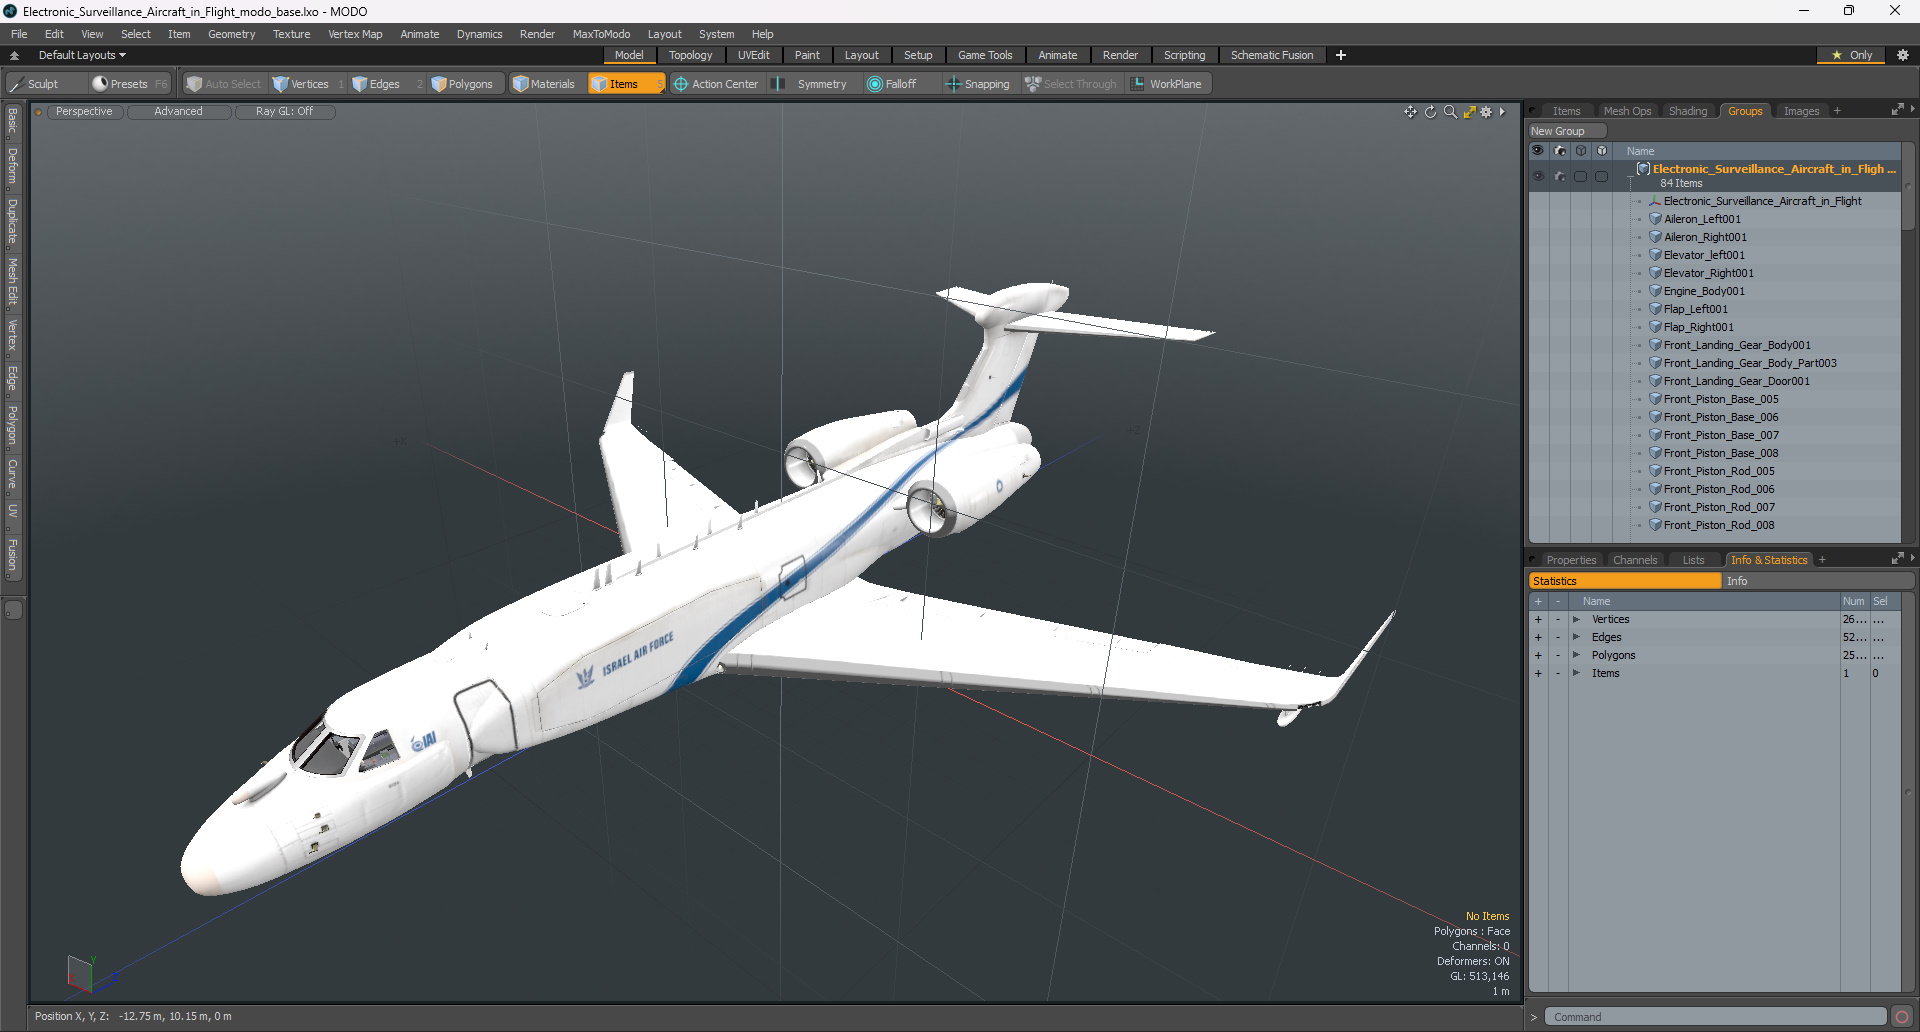Click the Info section header
The image size is (1920, 1032).
coord(1818,581)
